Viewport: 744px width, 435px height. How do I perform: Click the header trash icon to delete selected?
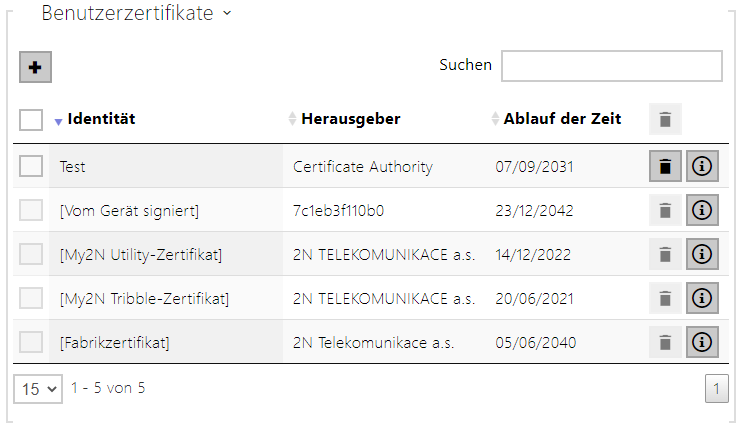point(665,119)
